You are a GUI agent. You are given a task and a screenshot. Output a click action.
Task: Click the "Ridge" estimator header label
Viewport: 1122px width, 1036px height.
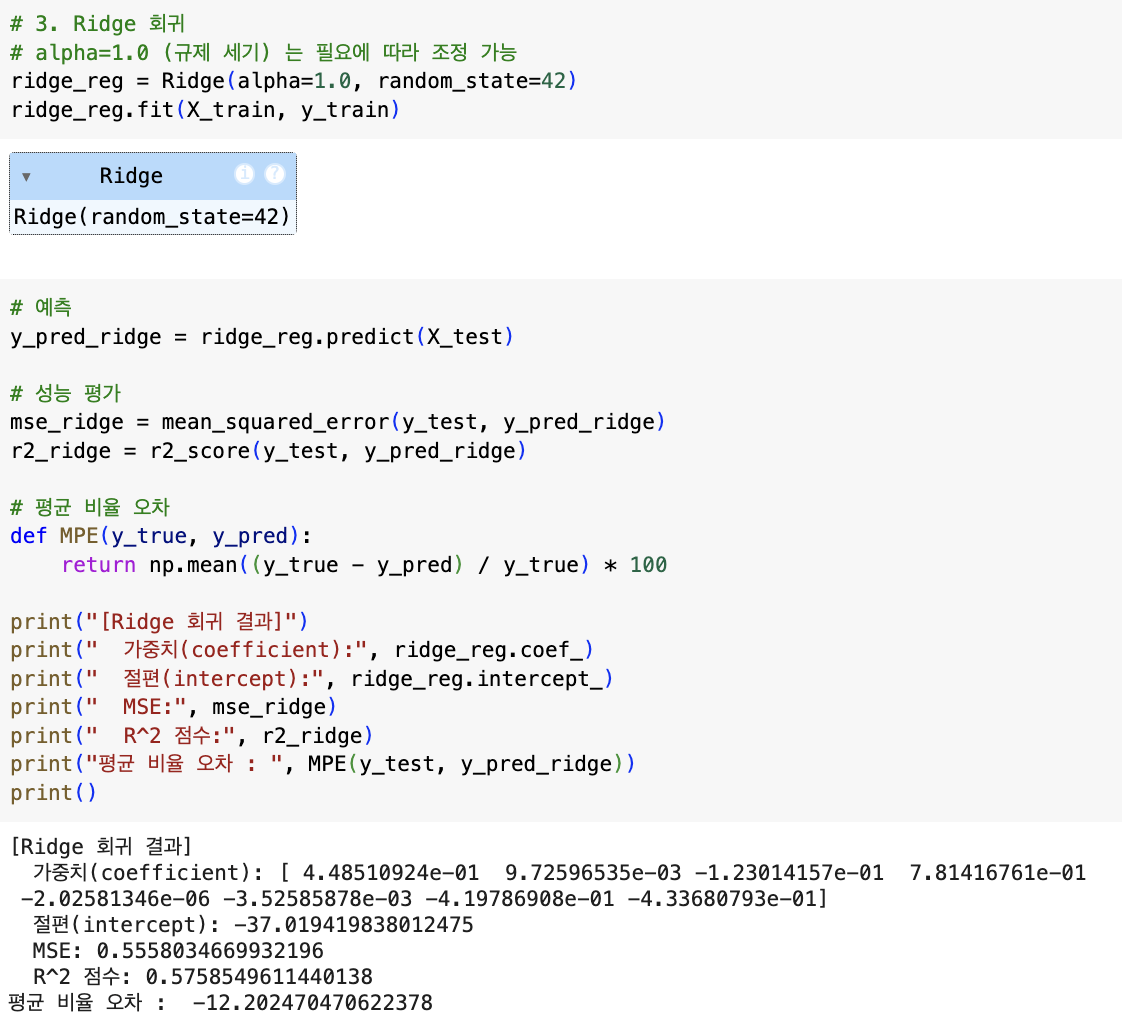[x=131, y=176]
